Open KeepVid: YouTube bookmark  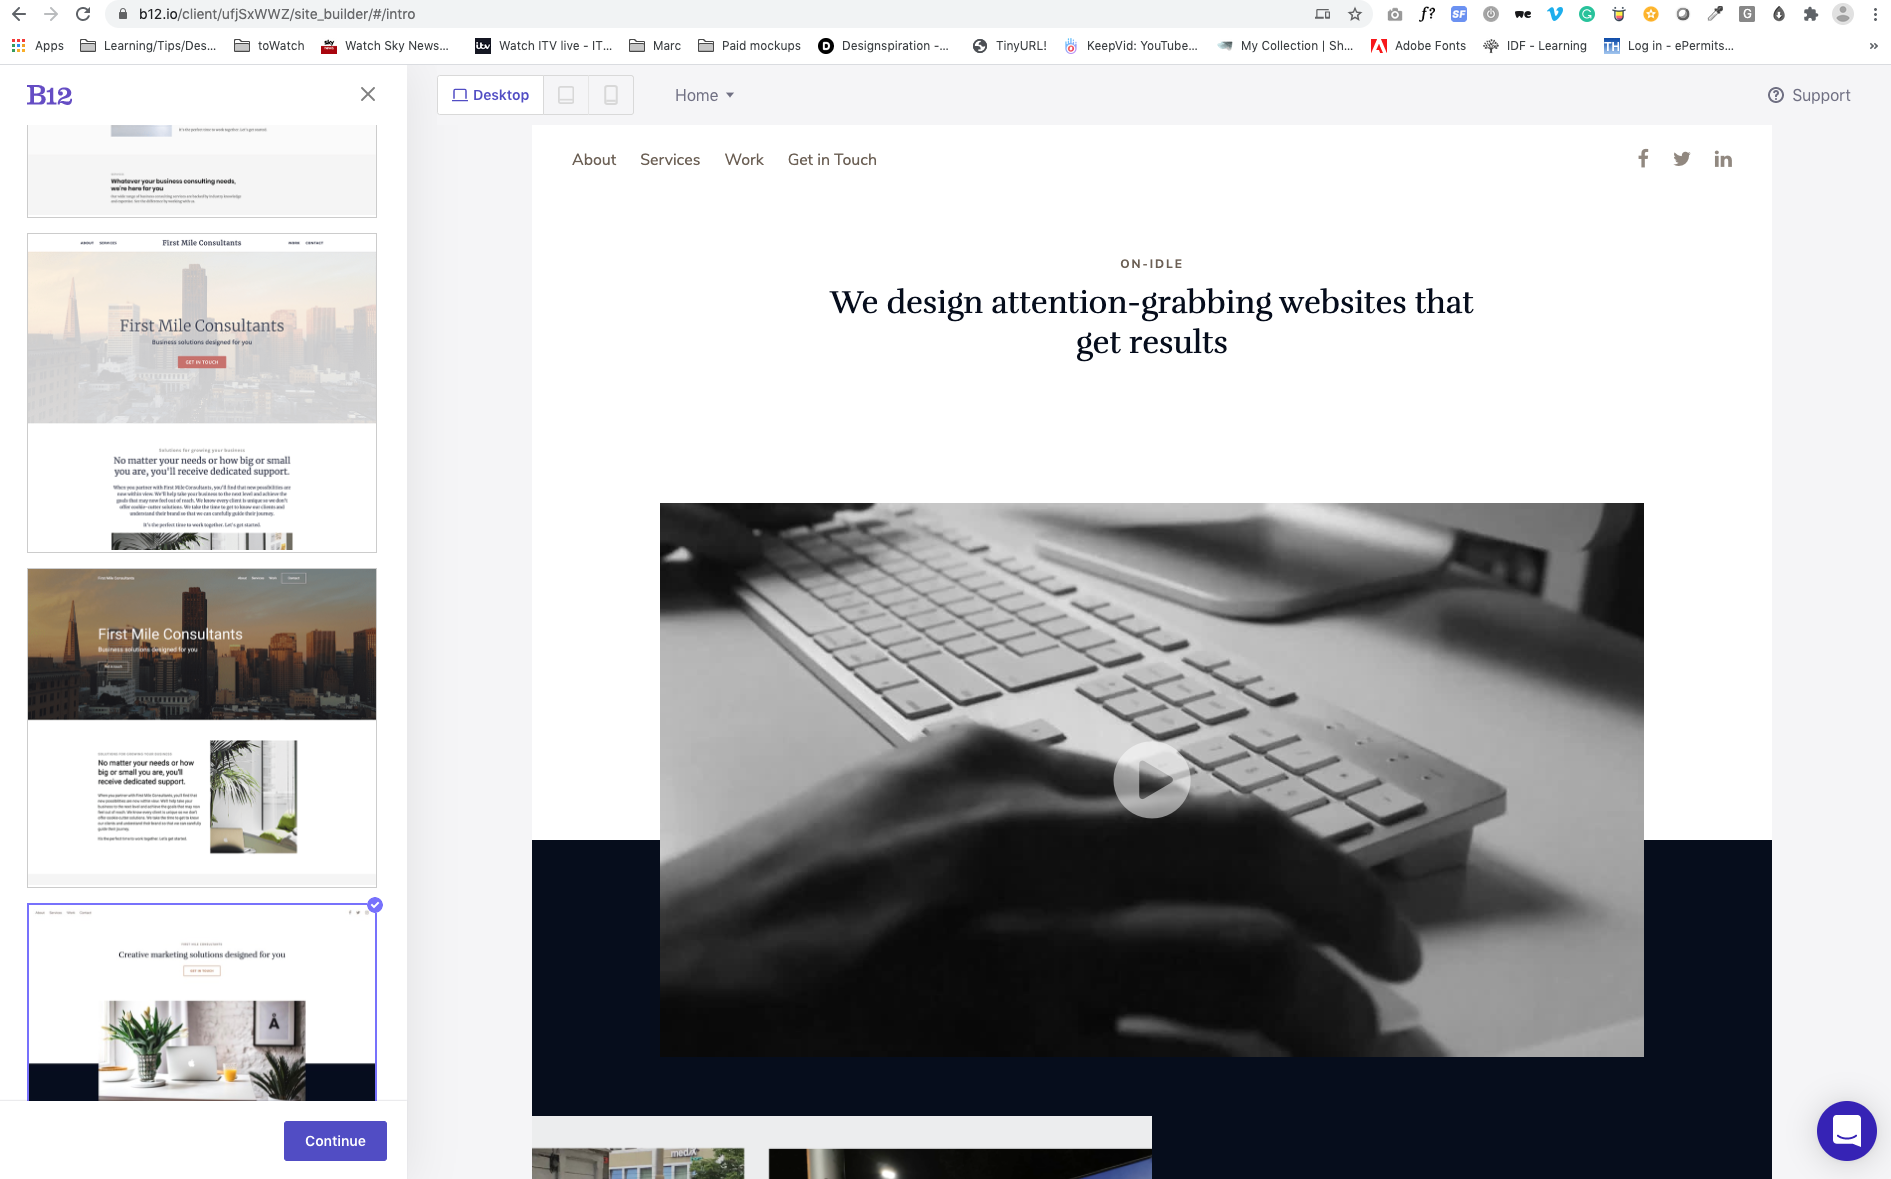(1131, 46)
